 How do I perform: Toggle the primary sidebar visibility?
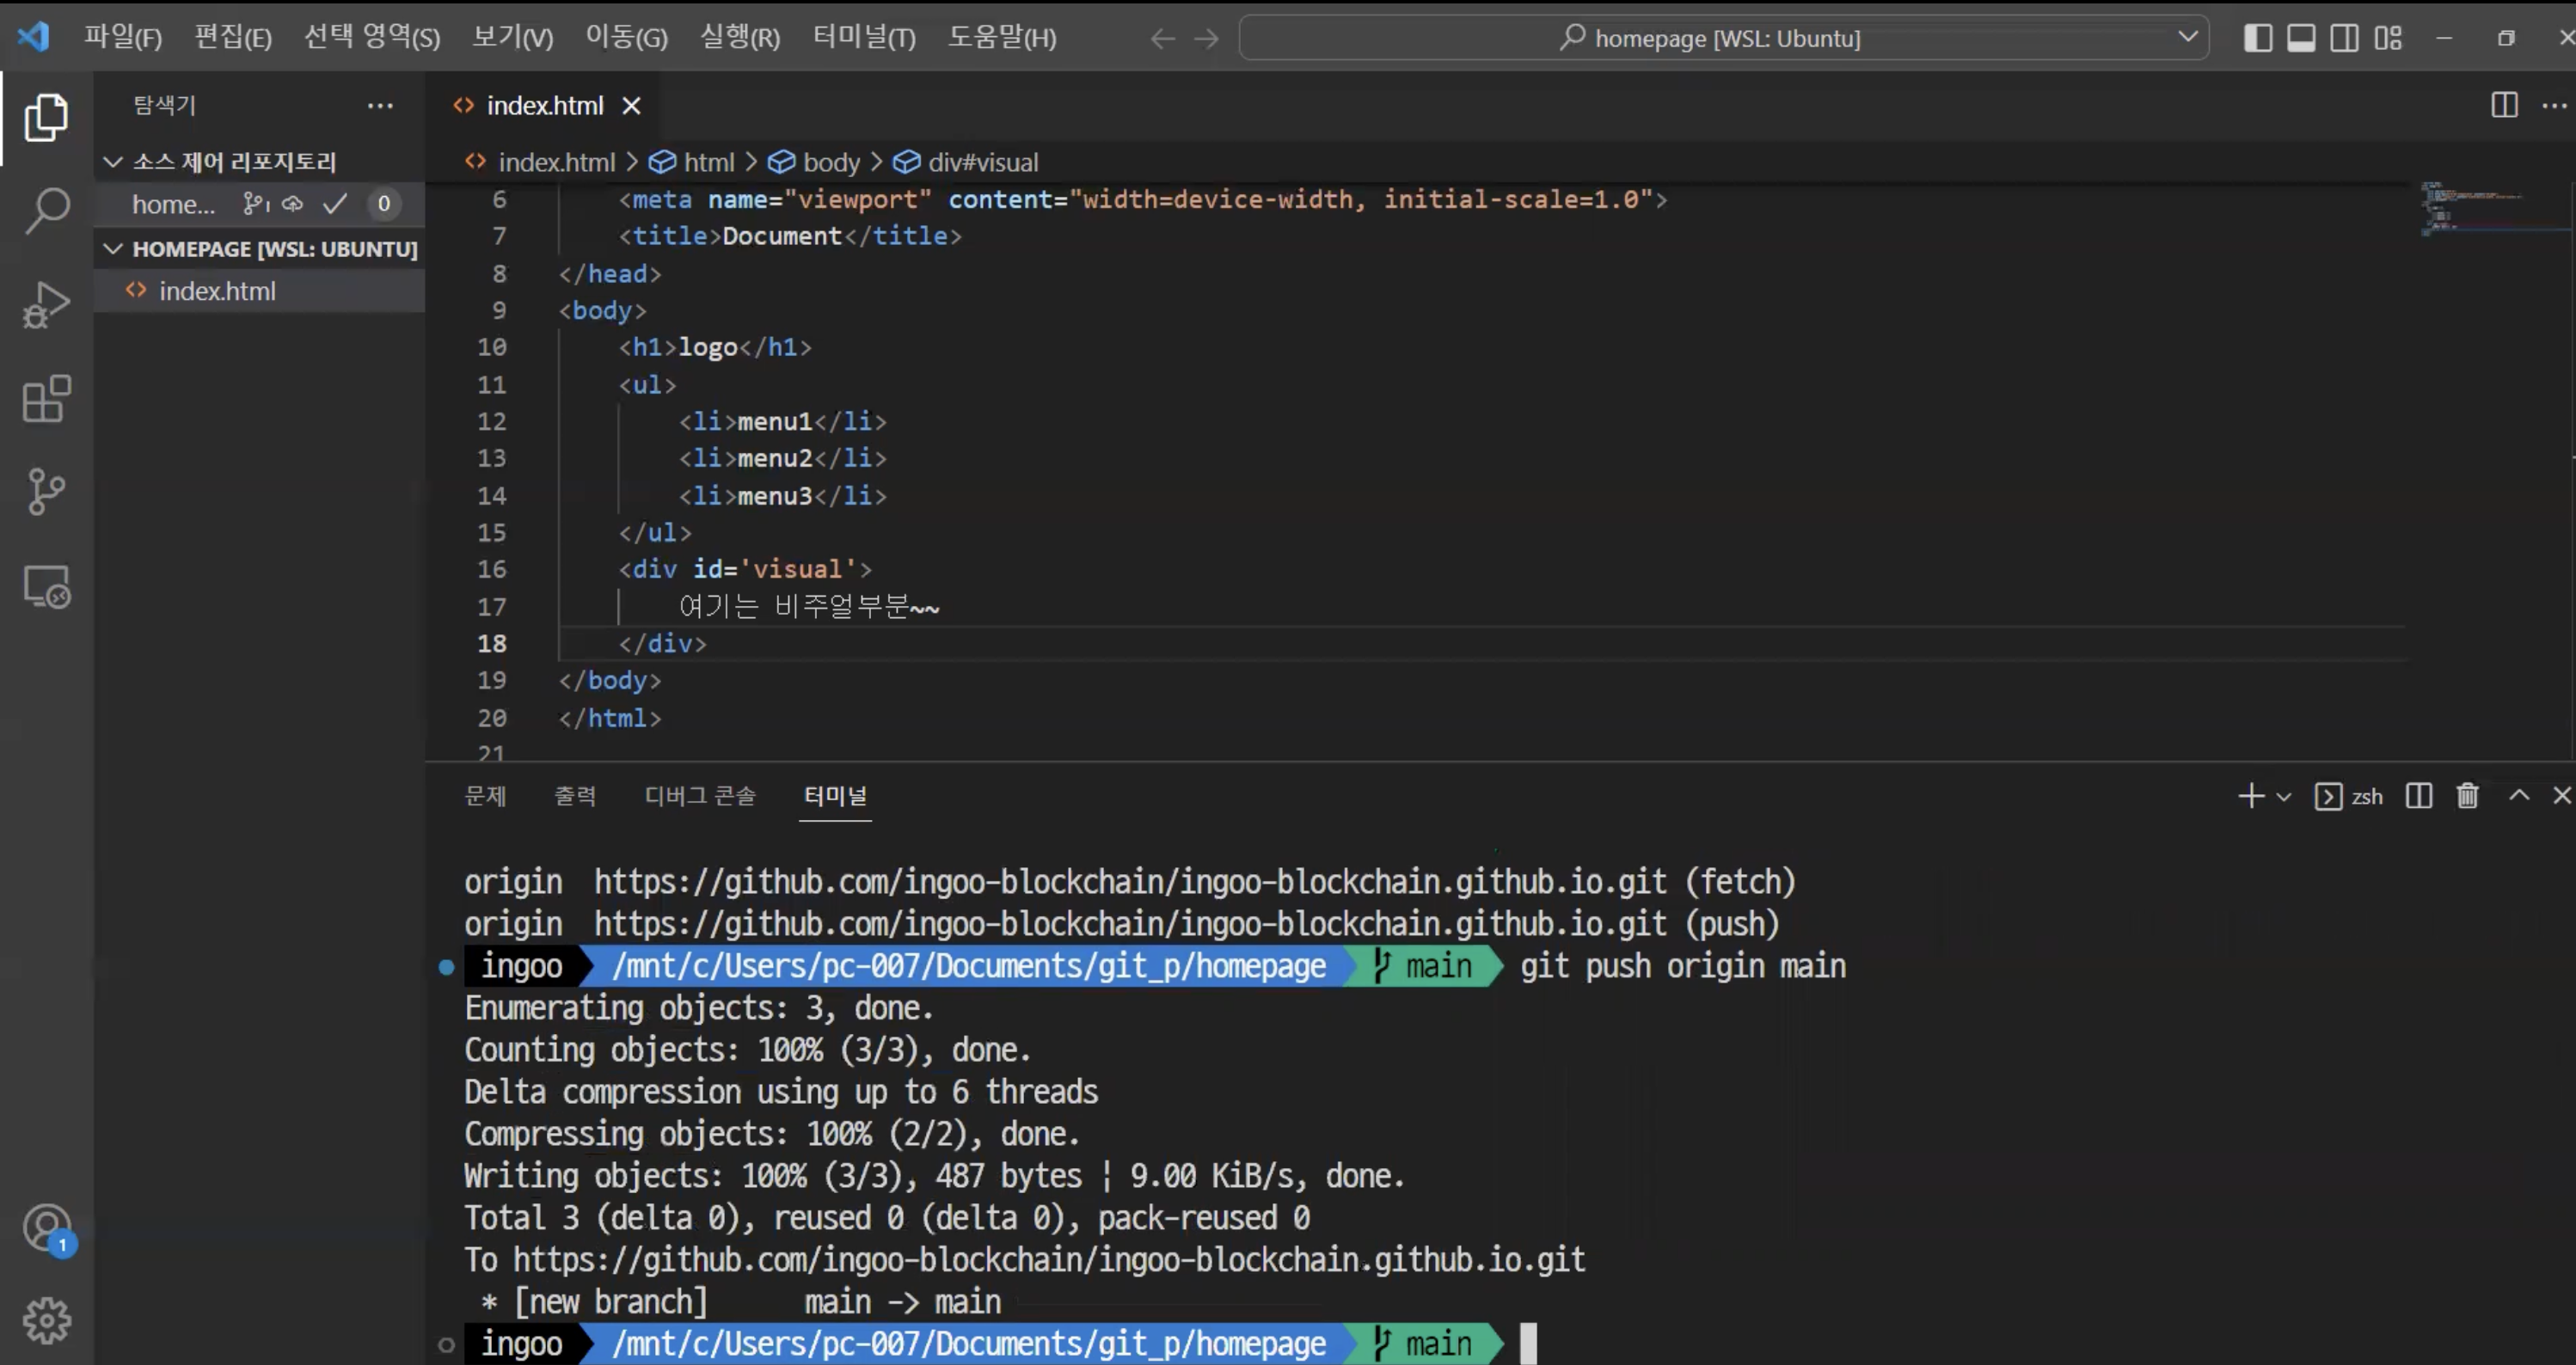[2258, 38]
